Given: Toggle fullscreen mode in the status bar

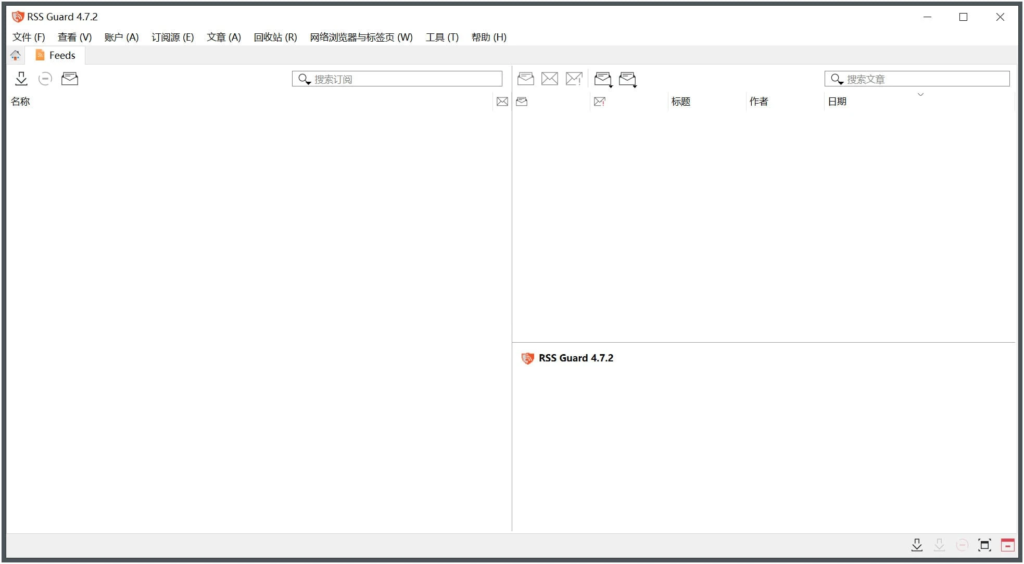Looking at the screenshot, I should coord(984,545).
